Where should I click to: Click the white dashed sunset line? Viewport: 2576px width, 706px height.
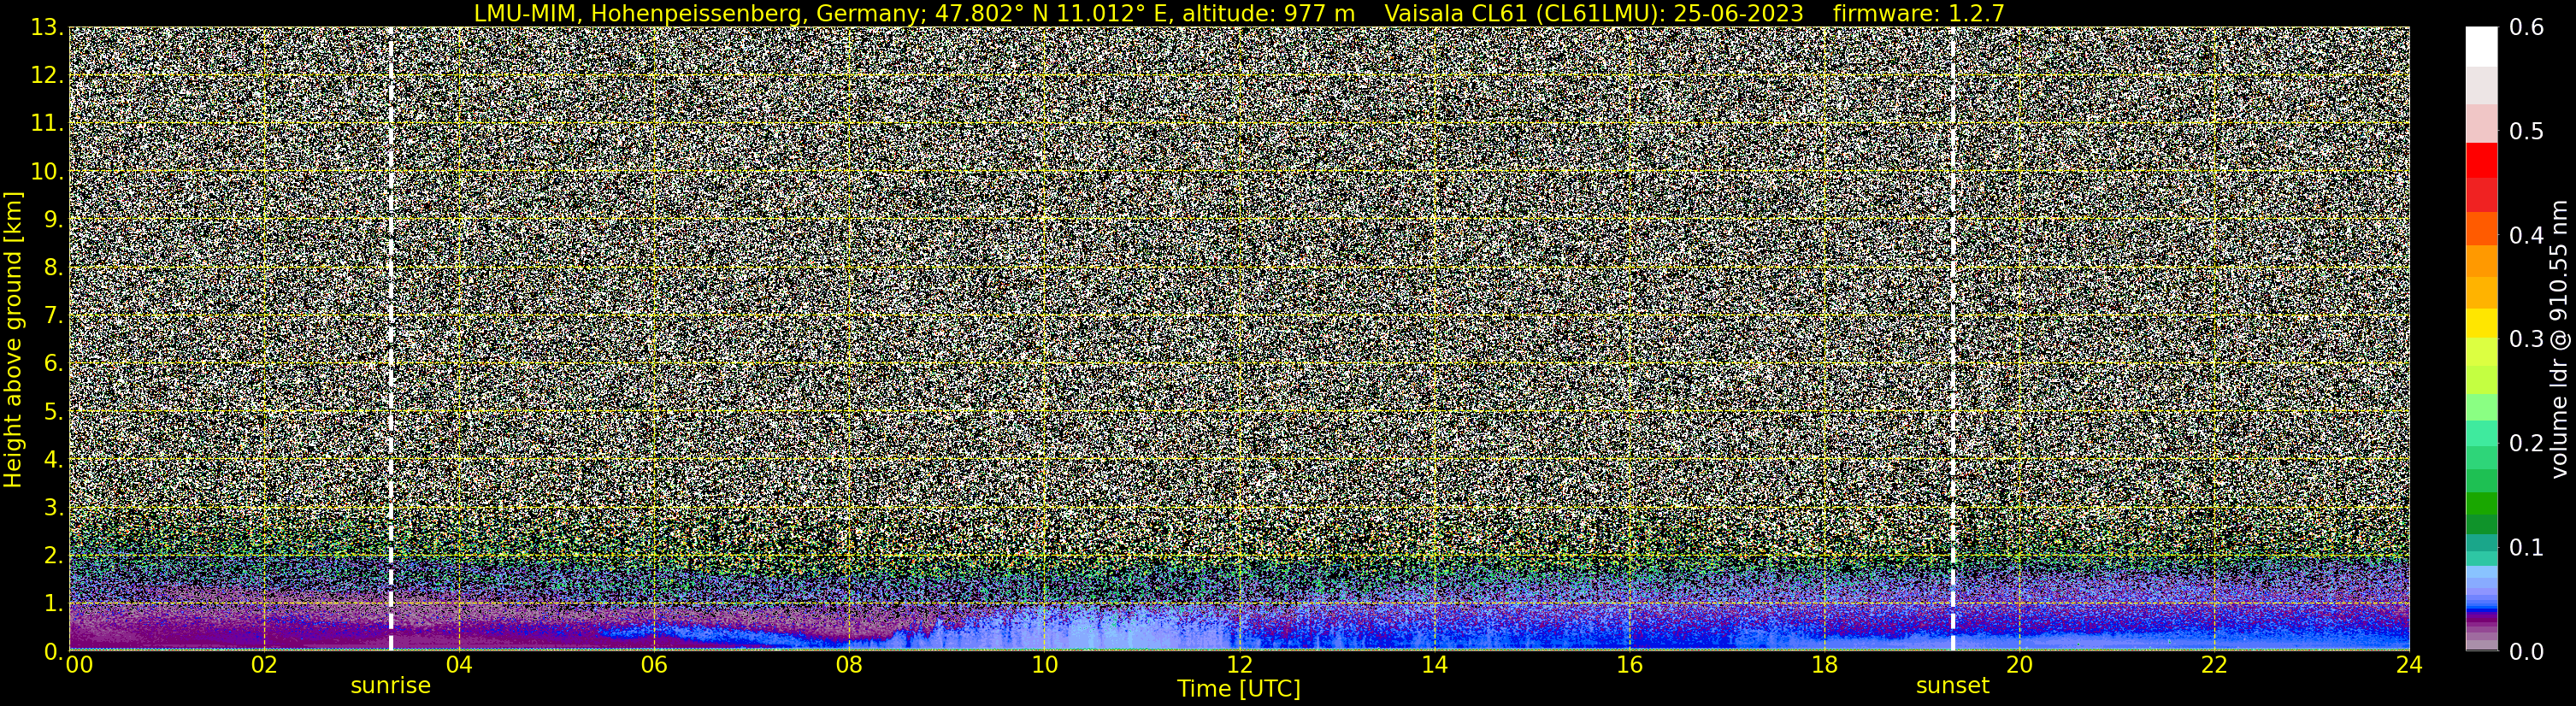coord(1952,339)
